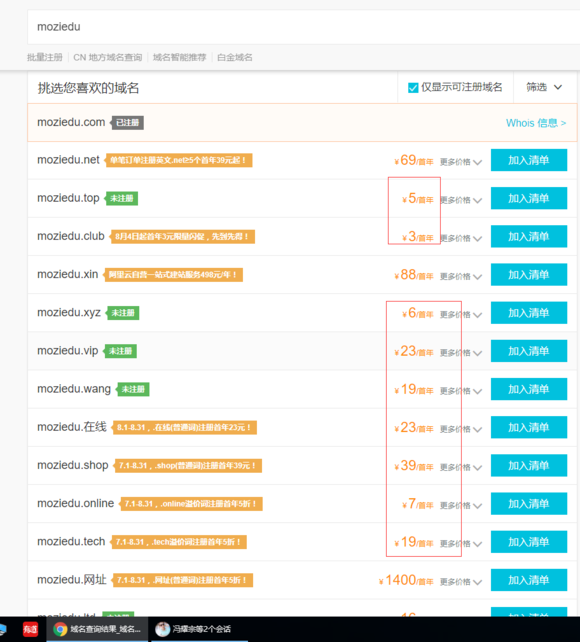Screen dimensions: 580x642
Task: Click the ¥1400 price for moziedu.网址
Action: coord(406,580)
